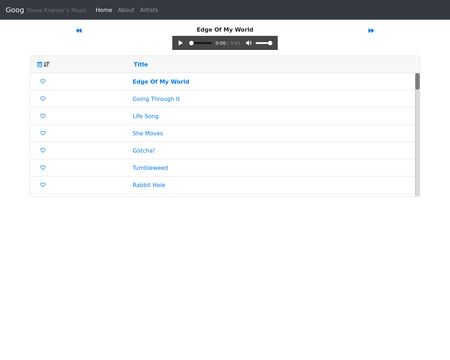Open the She Moves track
Screen dimensions: 450x360
coord(148,133)
